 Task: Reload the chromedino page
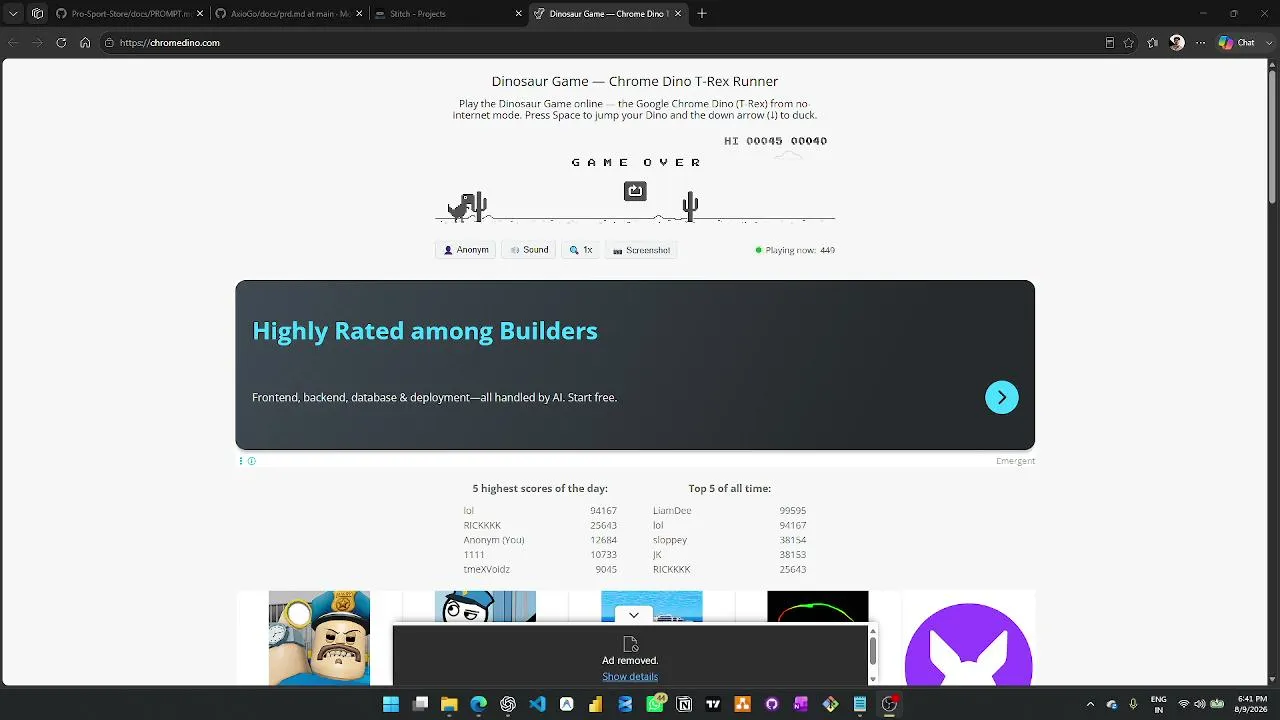61,43
